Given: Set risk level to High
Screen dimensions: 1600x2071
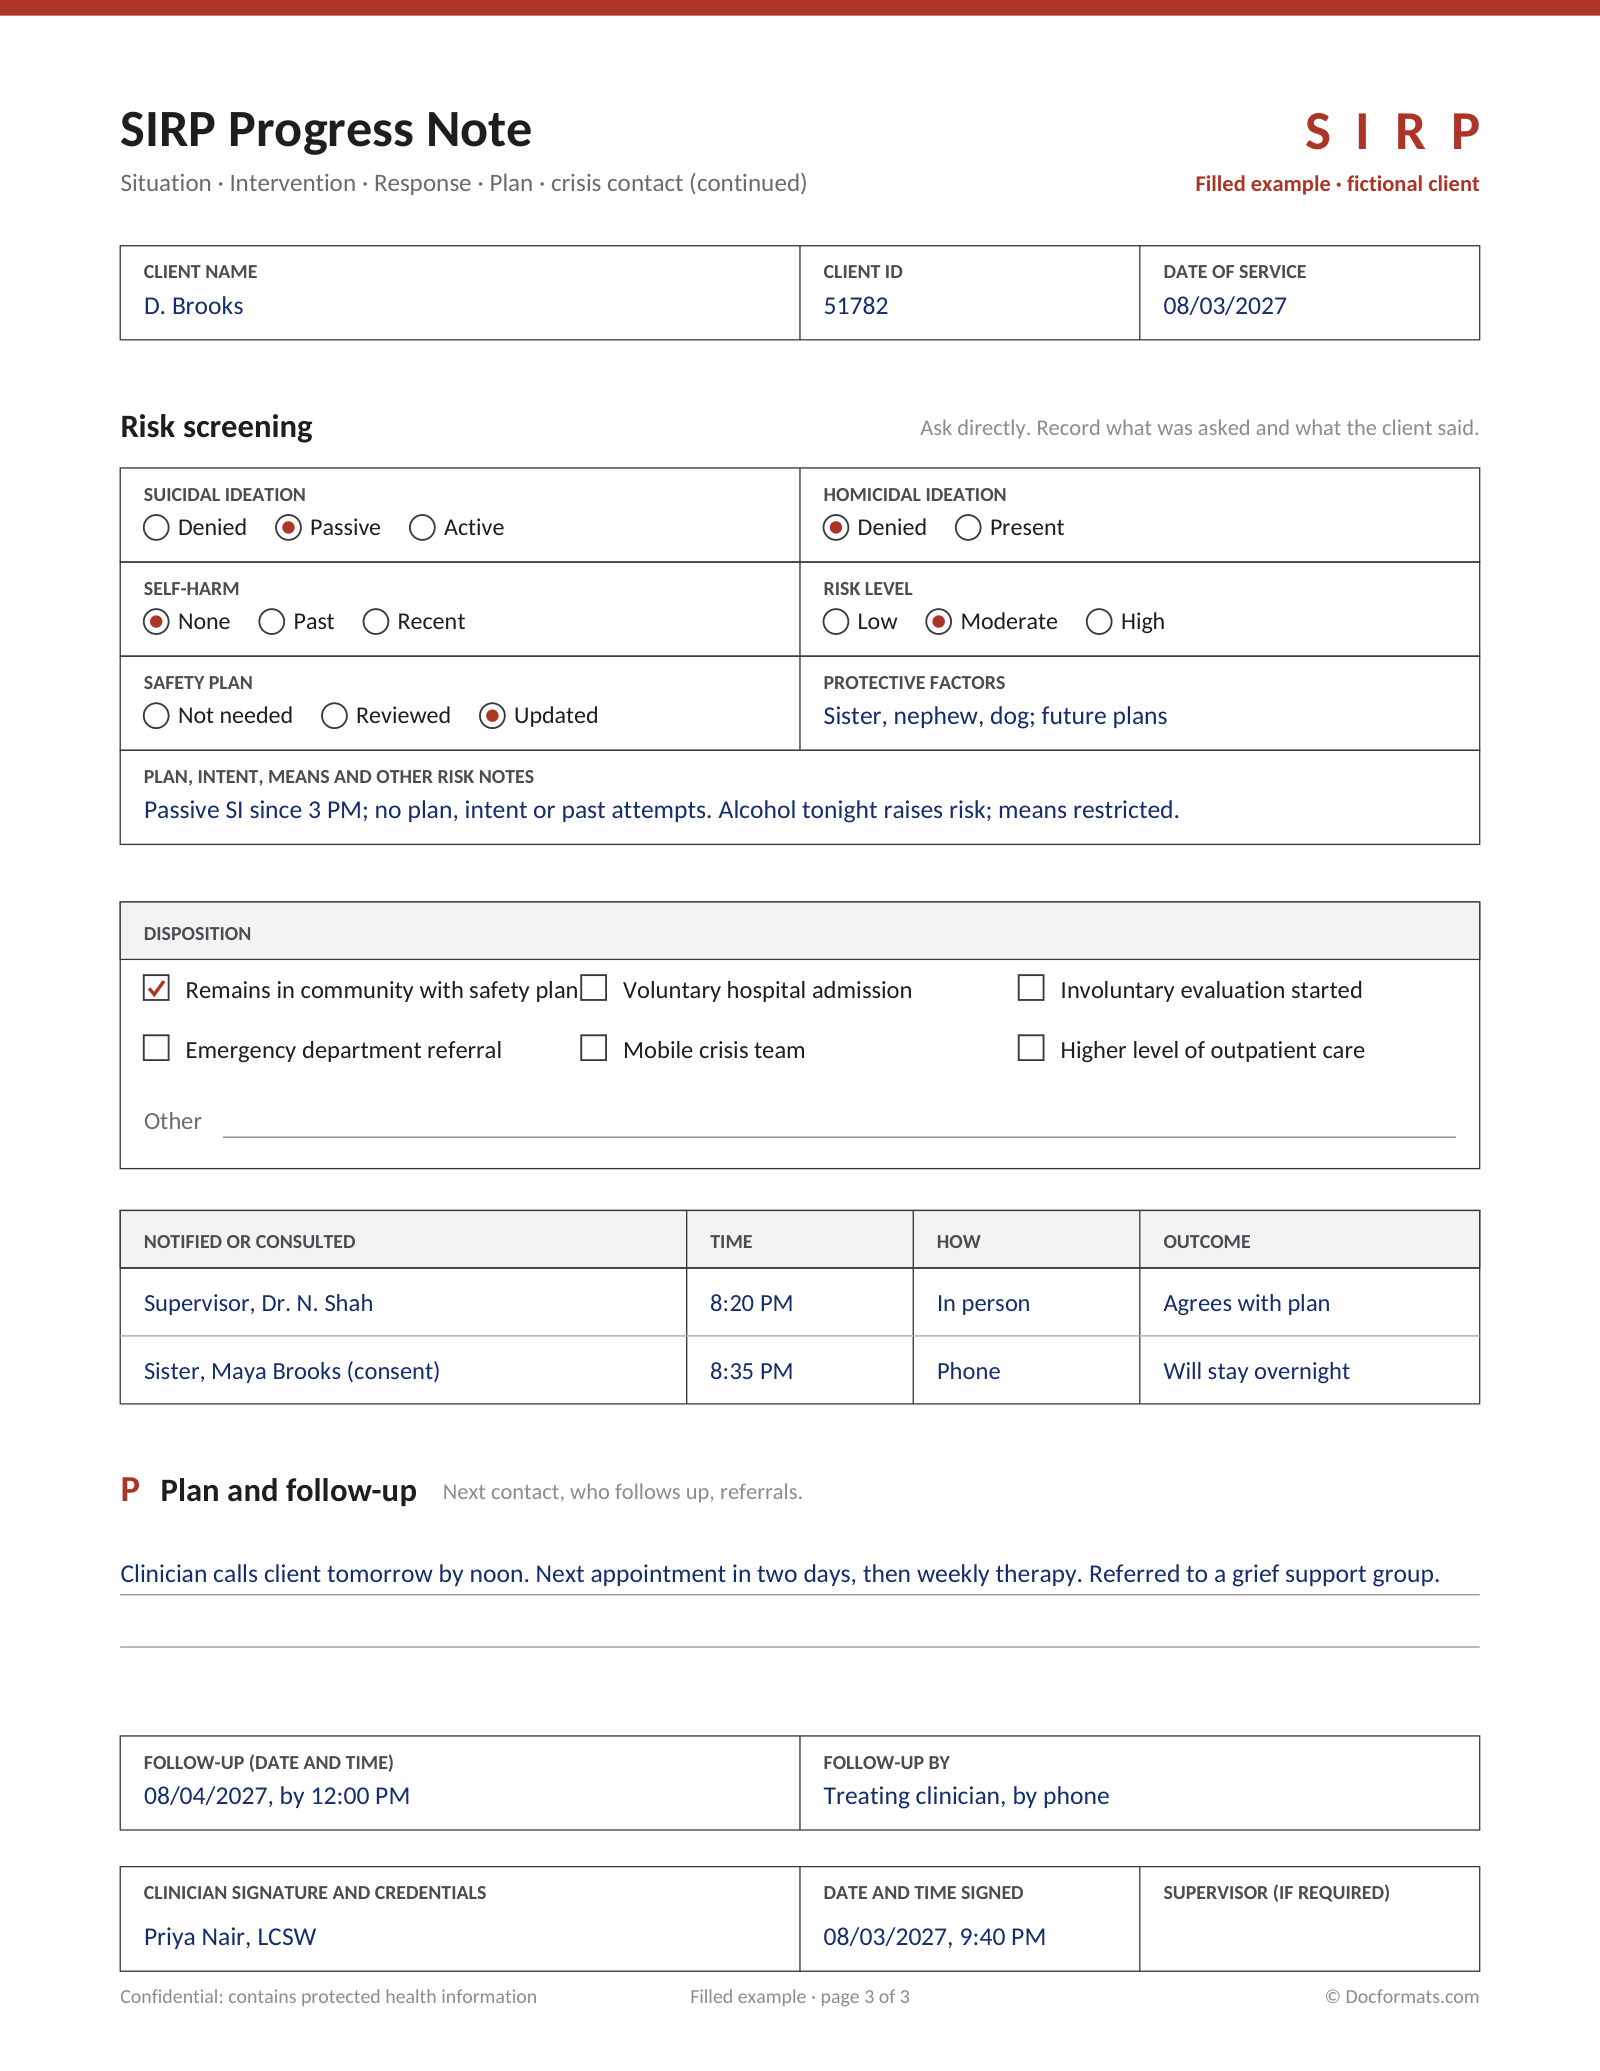Looking at the screenshot, I should click(1099, 621).
